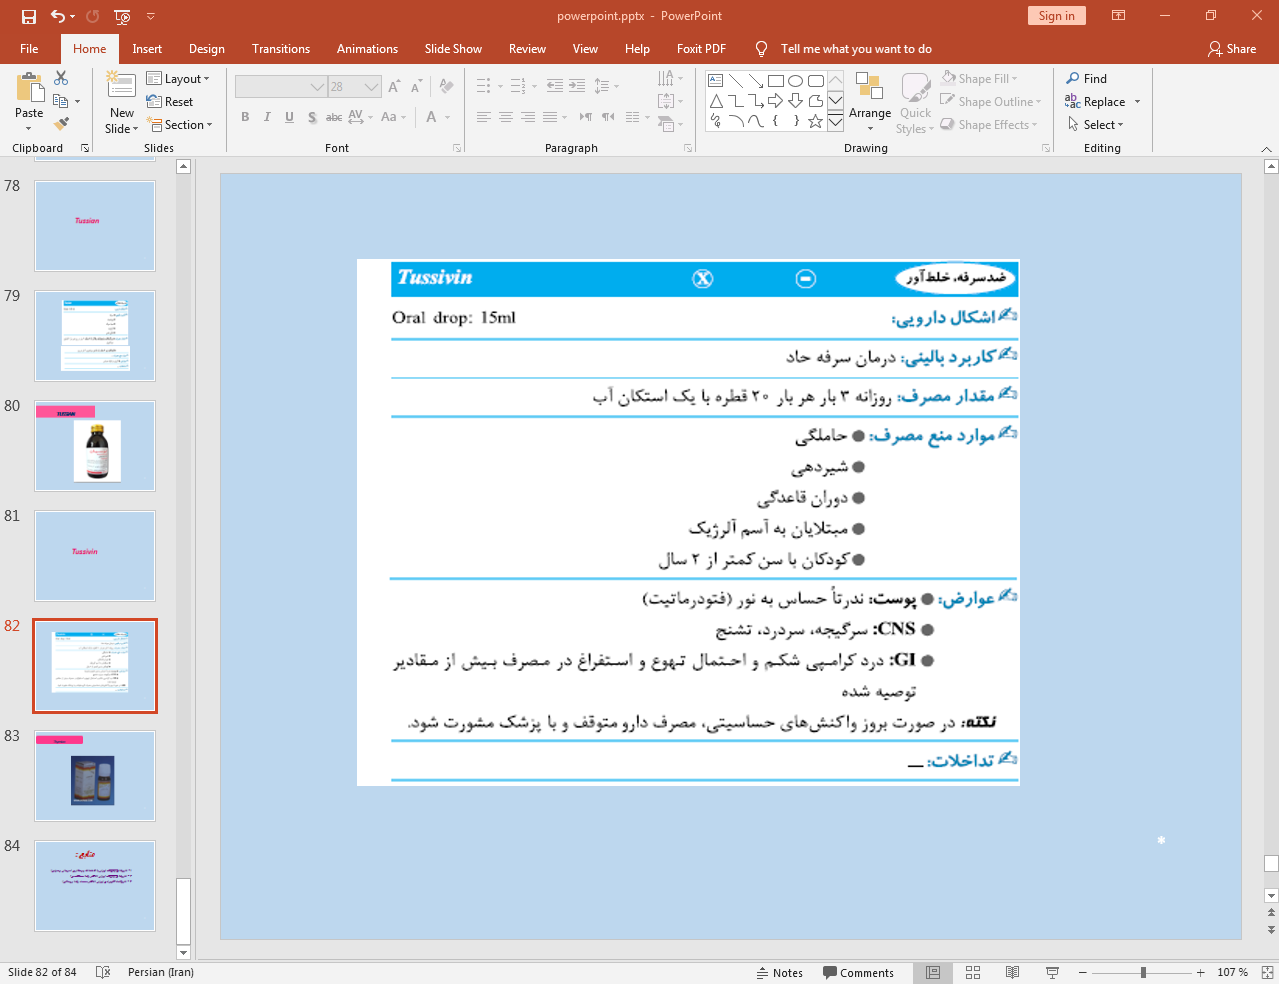Open the Comments pane
Viewport: 1279px width, 984px height.
click(858, 973)
